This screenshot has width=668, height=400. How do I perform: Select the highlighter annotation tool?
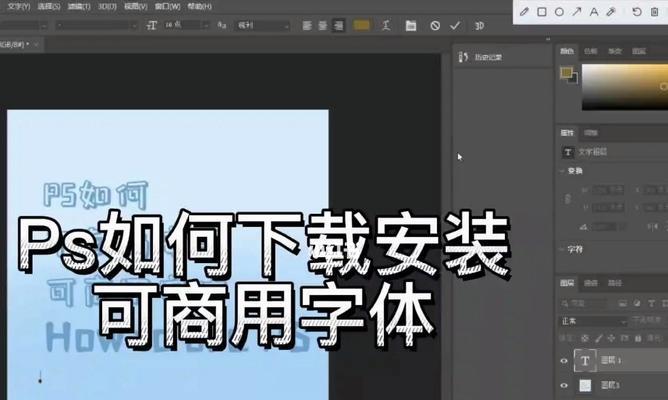[611, 12]
